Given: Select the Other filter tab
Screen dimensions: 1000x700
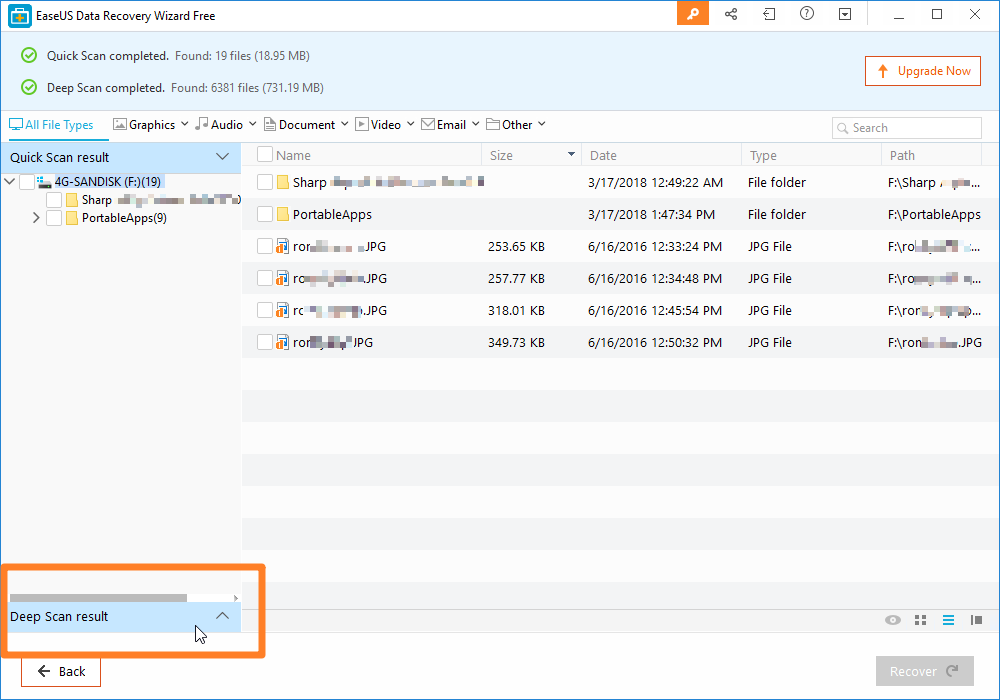Looking at the screenshot, I should (510, 125).
